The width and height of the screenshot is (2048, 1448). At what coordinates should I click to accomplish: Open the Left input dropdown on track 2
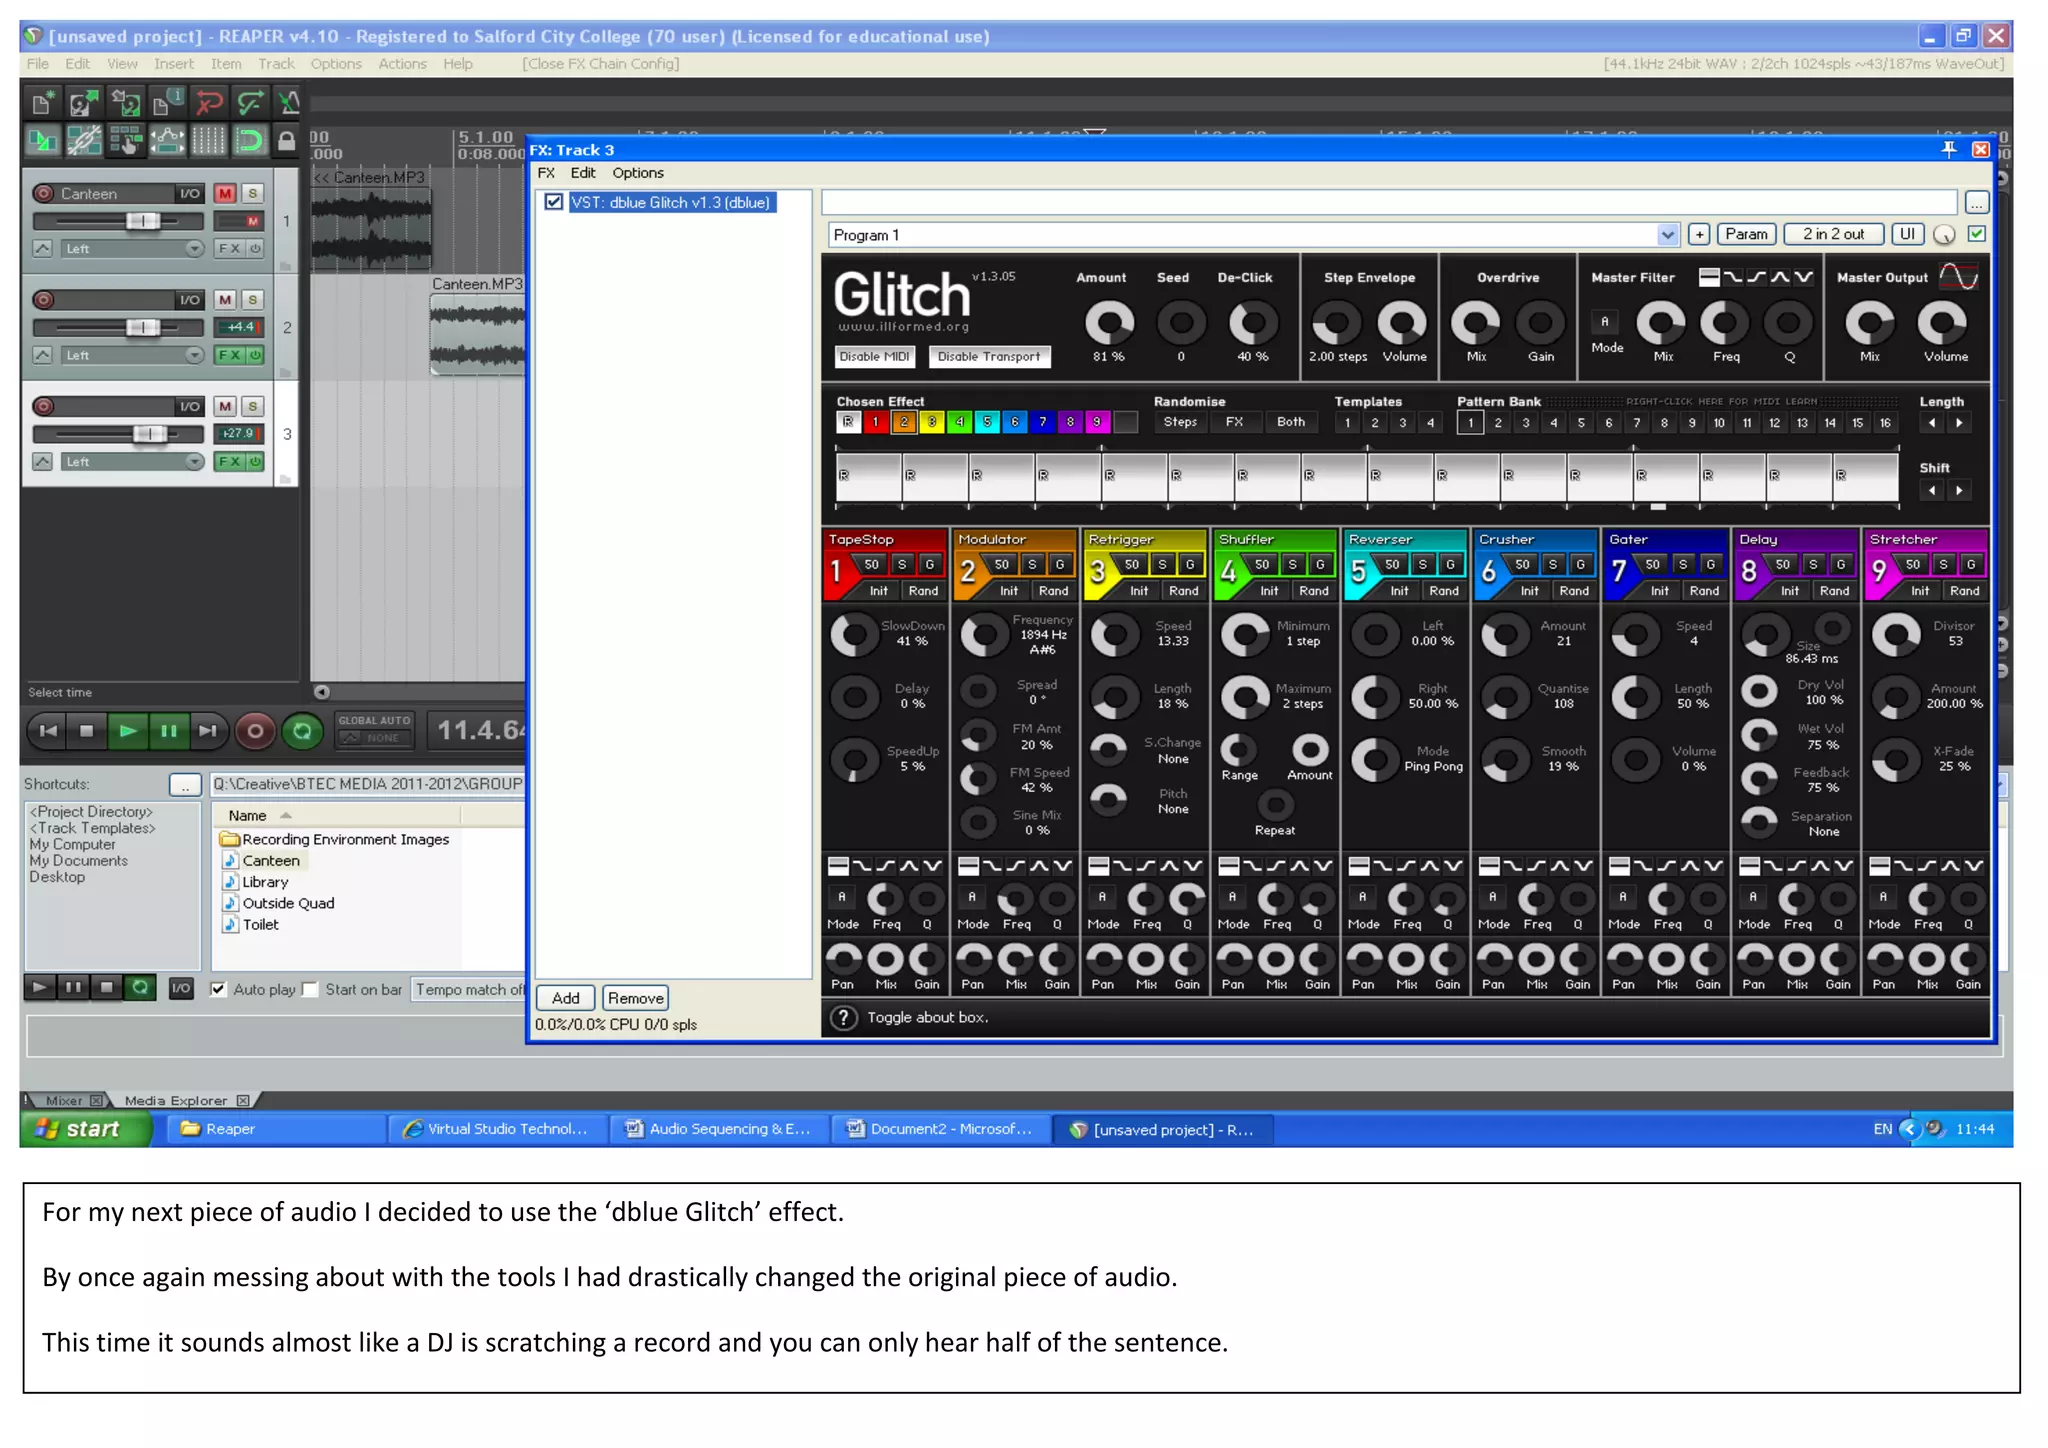[132, 355]
